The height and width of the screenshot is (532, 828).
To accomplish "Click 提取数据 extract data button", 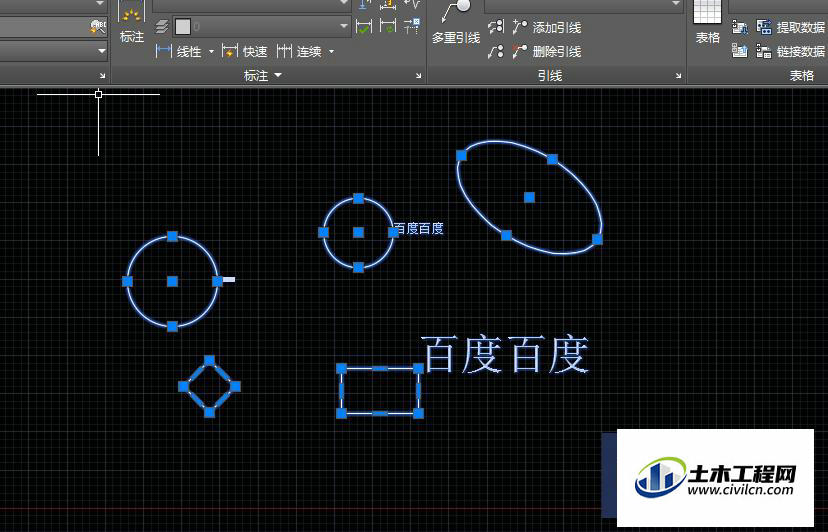I will click(x=790, y=27).
